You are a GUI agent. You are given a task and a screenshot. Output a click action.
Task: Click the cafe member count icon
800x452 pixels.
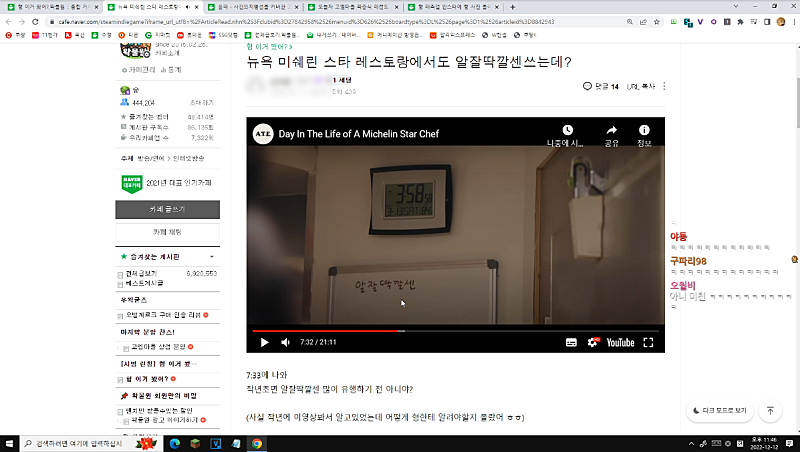click(124, 102)
